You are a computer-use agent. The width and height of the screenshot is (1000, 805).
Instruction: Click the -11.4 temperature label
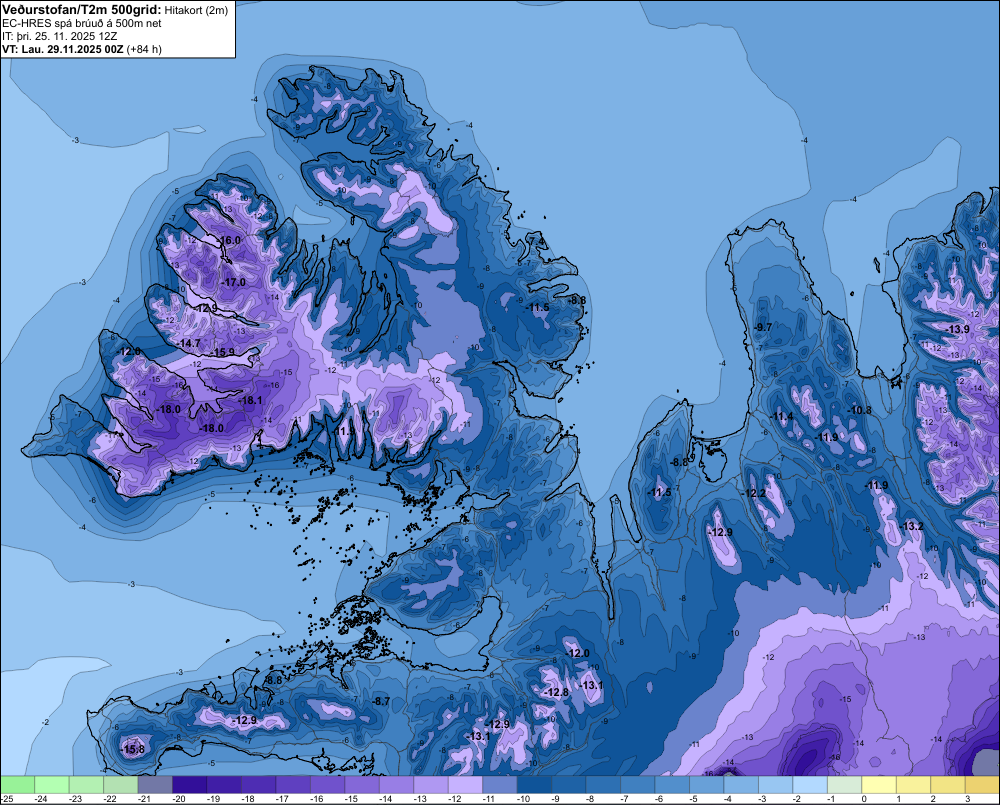point(782,417)
